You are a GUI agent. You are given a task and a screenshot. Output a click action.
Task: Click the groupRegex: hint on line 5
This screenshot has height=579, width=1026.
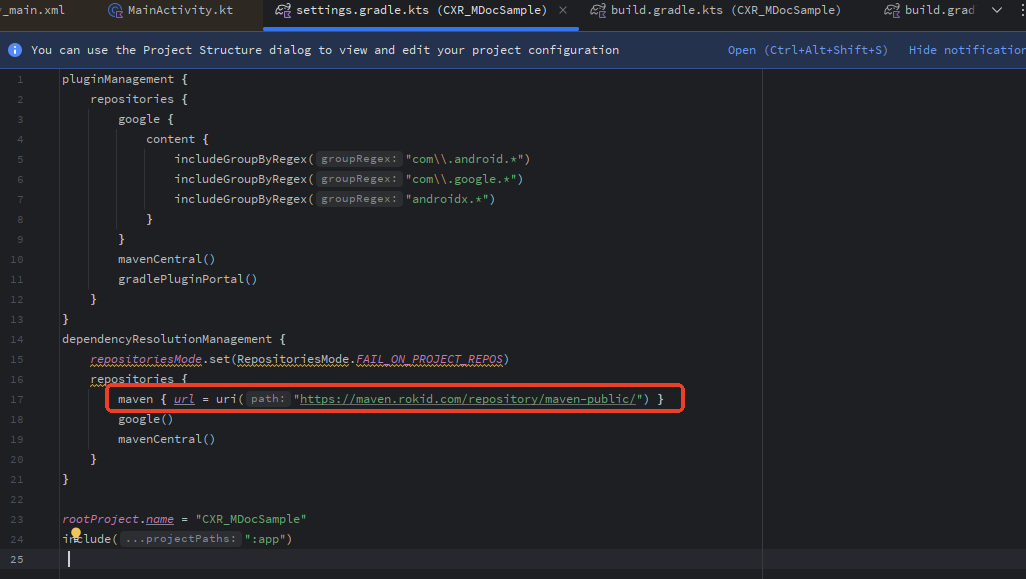point(359,159)
